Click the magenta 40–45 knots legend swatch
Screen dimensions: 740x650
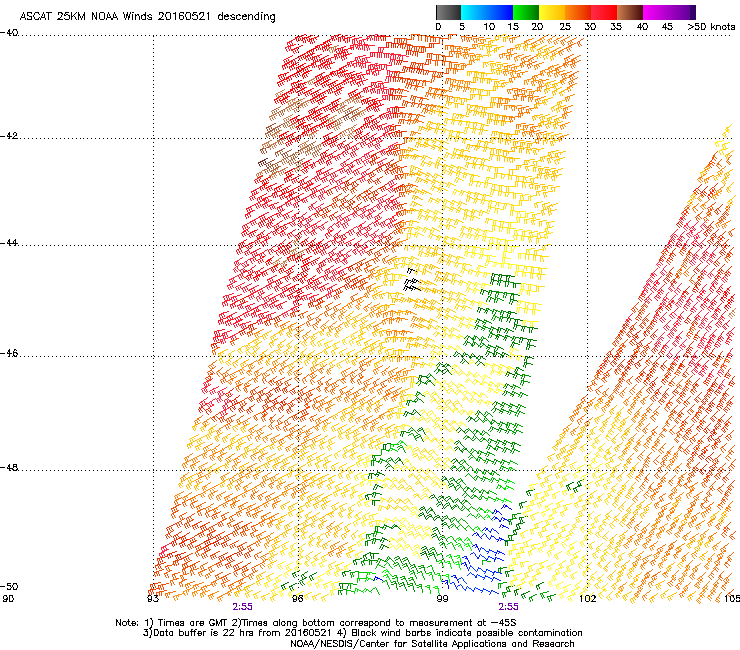coord(656,12)
